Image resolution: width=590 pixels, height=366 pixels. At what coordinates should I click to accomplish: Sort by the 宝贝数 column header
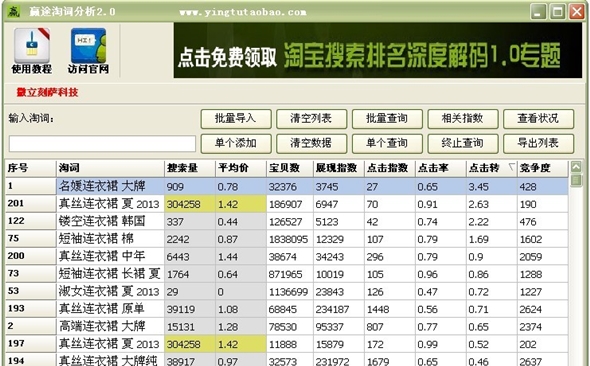pos(290,168)
